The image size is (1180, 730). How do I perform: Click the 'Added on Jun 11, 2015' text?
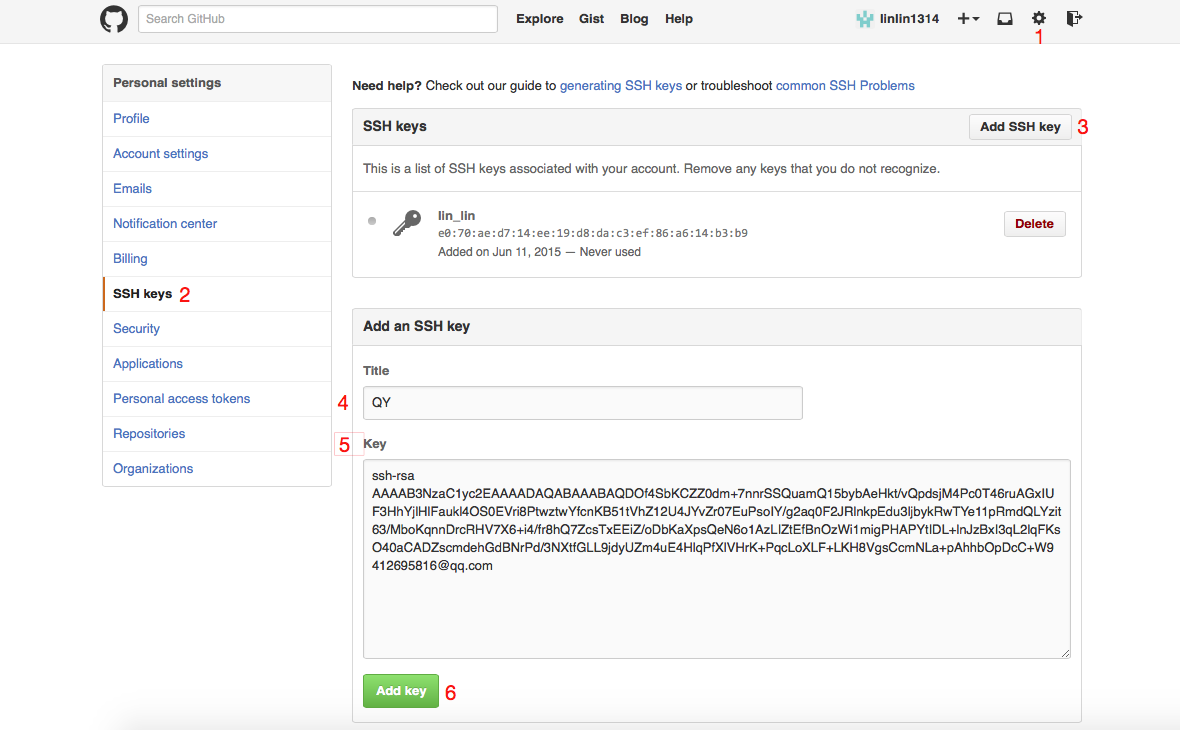pos(500,252)
